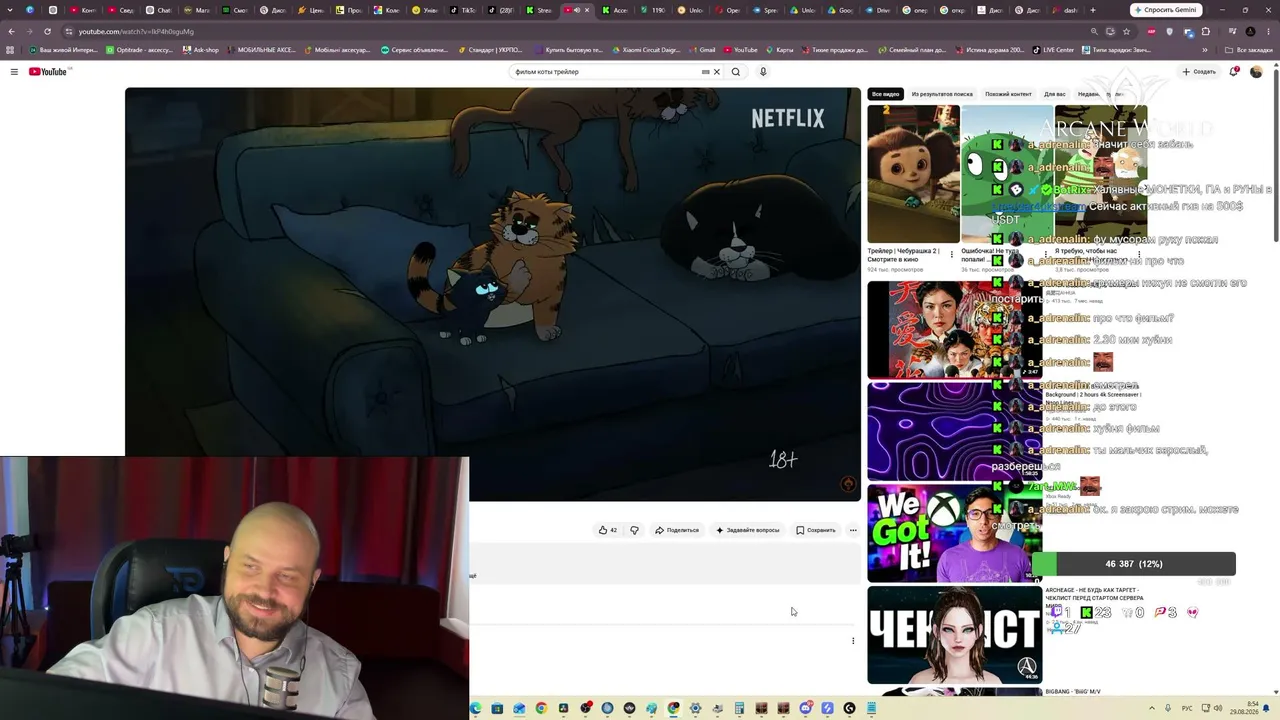Open the LIVE Center bookmark
This screenshot has height=720, width=1280.
(x=1053, y=50)
